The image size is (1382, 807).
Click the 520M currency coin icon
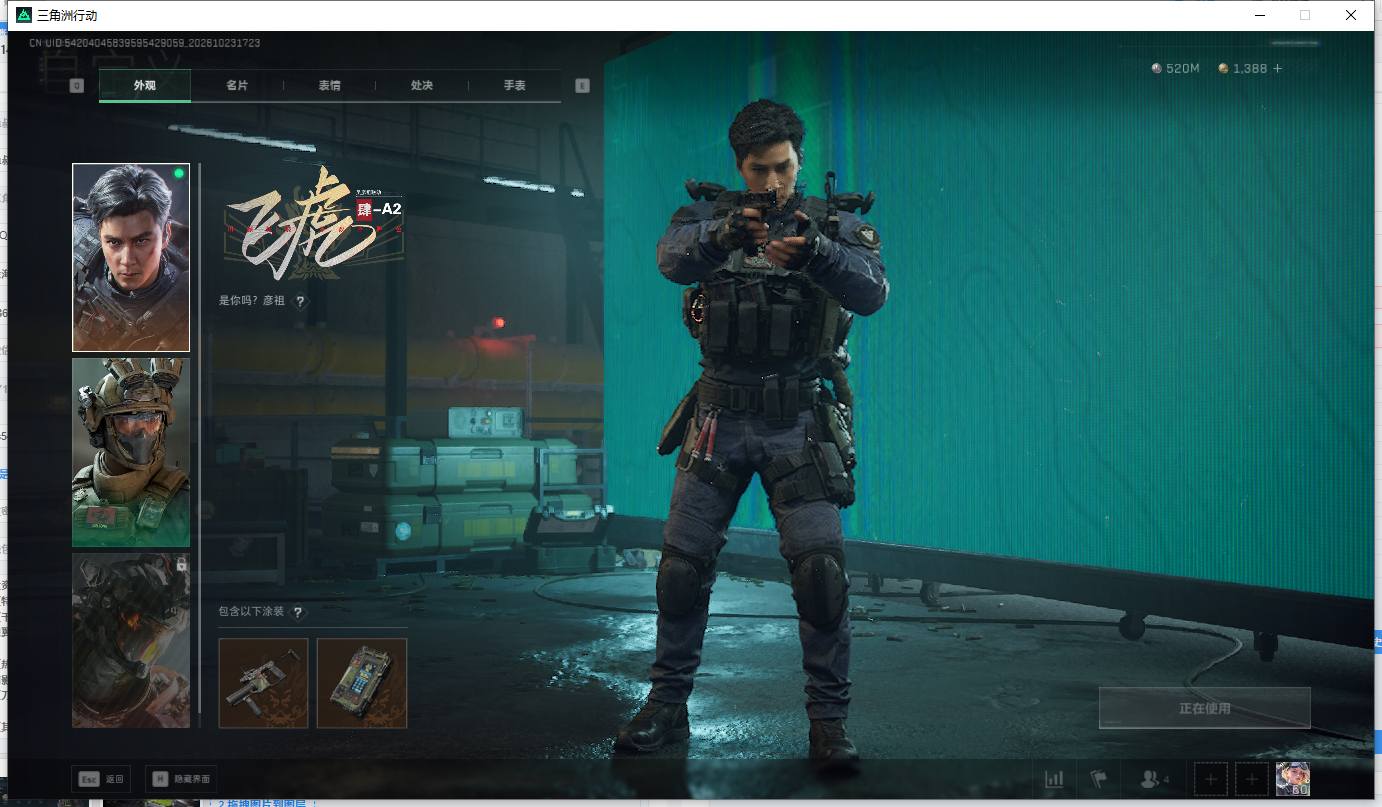(1157, 69)
